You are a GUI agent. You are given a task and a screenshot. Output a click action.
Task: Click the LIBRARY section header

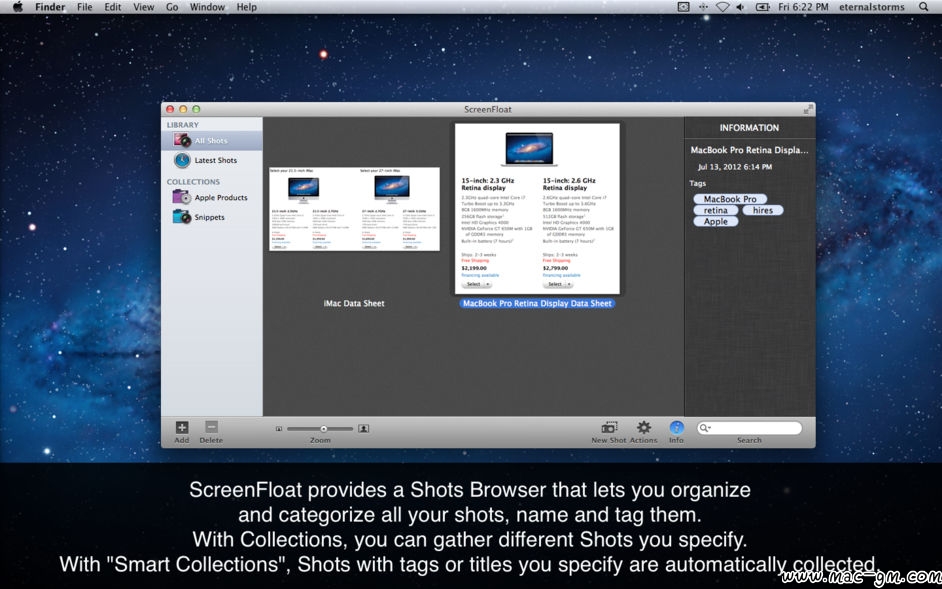point(183,125)
